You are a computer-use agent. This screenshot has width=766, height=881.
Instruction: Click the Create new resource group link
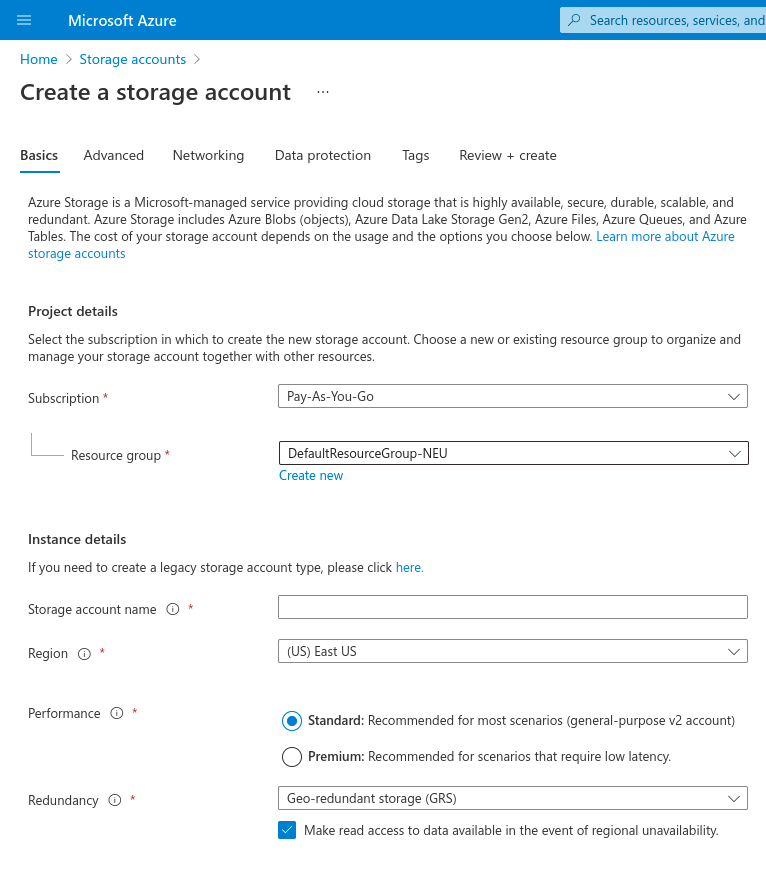(311, 476)
